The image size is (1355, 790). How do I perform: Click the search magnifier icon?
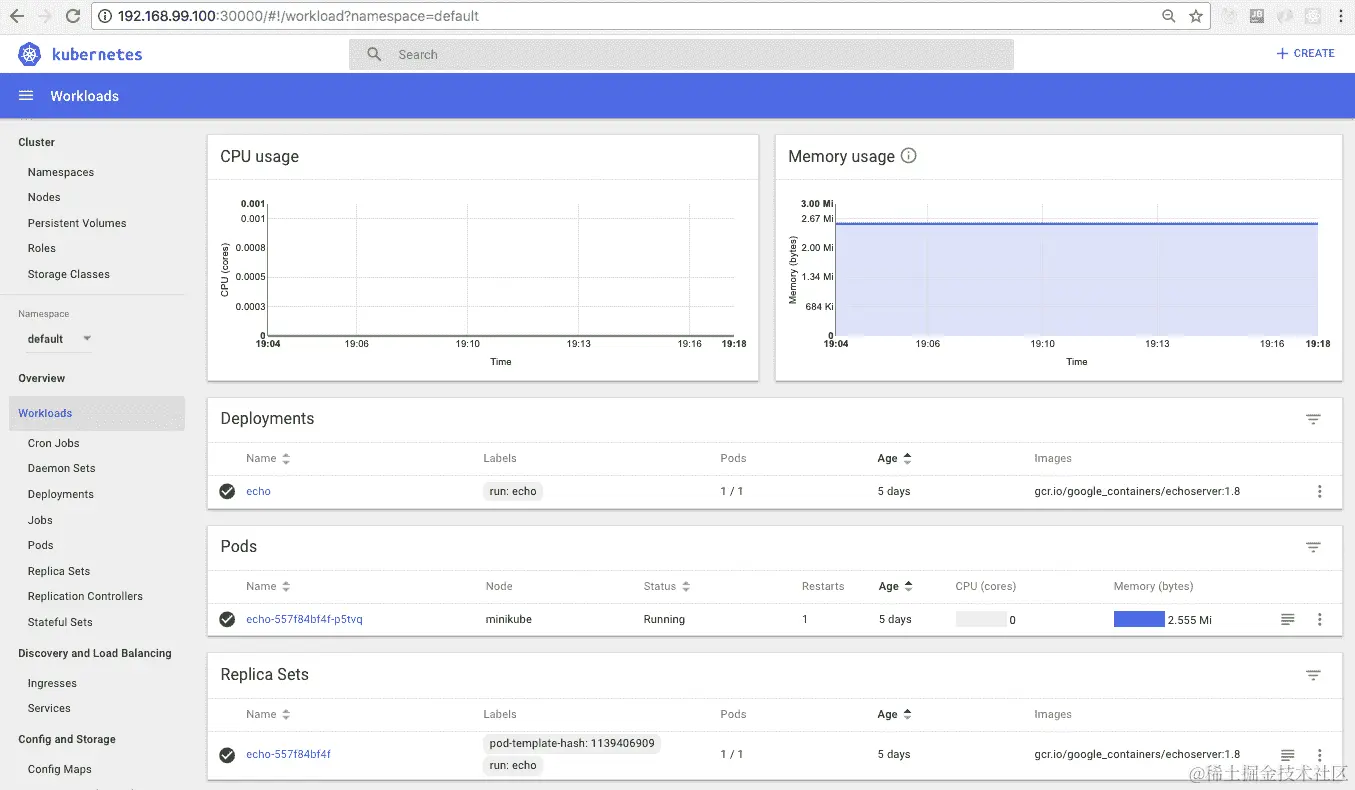(x=374, y=54)
